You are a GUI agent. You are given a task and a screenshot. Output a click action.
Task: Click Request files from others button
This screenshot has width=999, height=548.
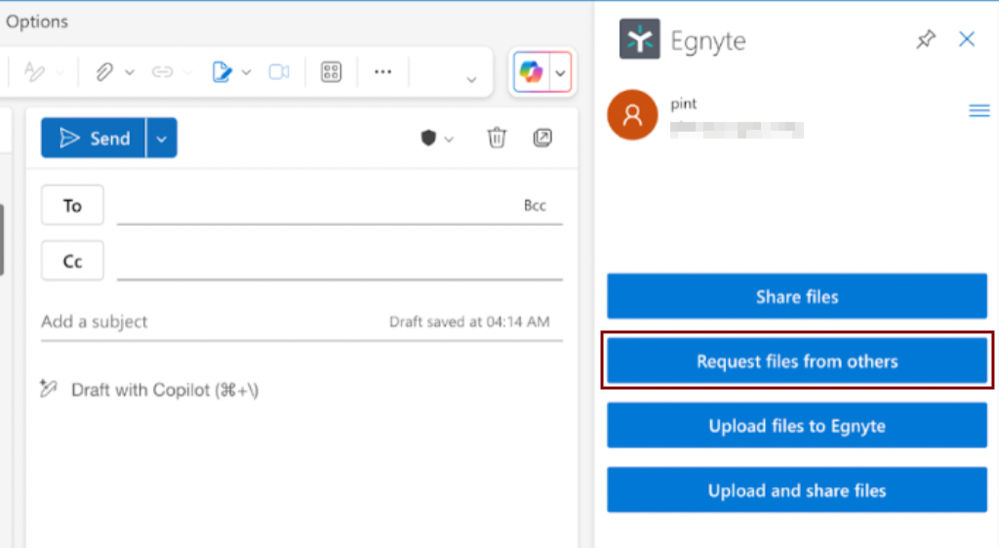pyautogui.click(x=797, y=361)
